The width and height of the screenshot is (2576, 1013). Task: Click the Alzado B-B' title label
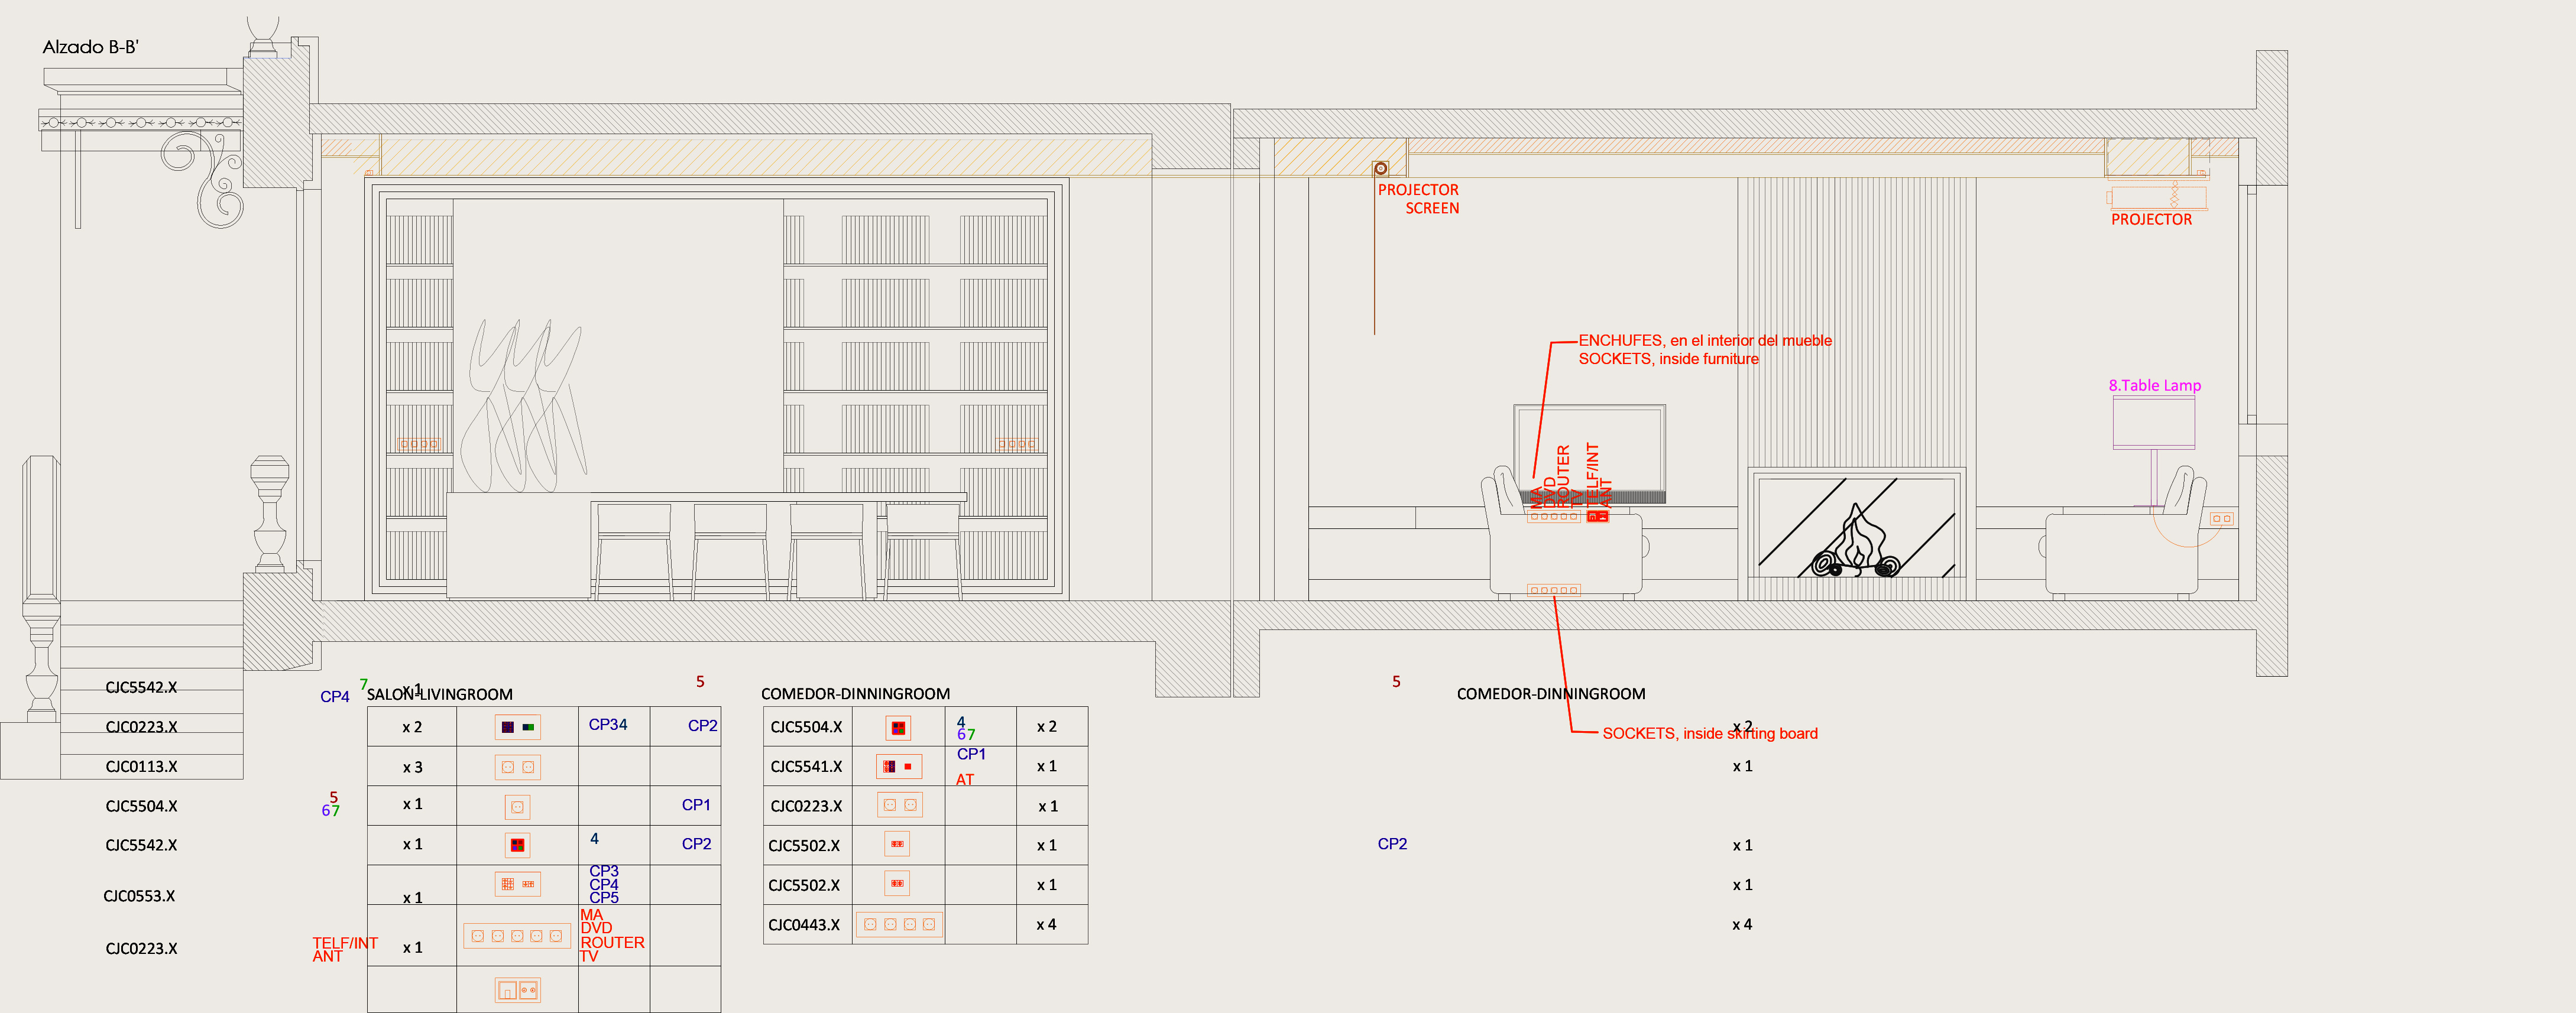[x=91, y=47]
